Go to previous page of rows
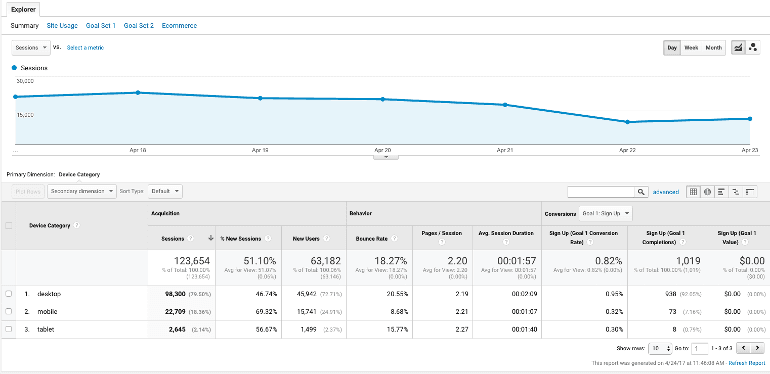The image size is (770, 374). point(744,348)
